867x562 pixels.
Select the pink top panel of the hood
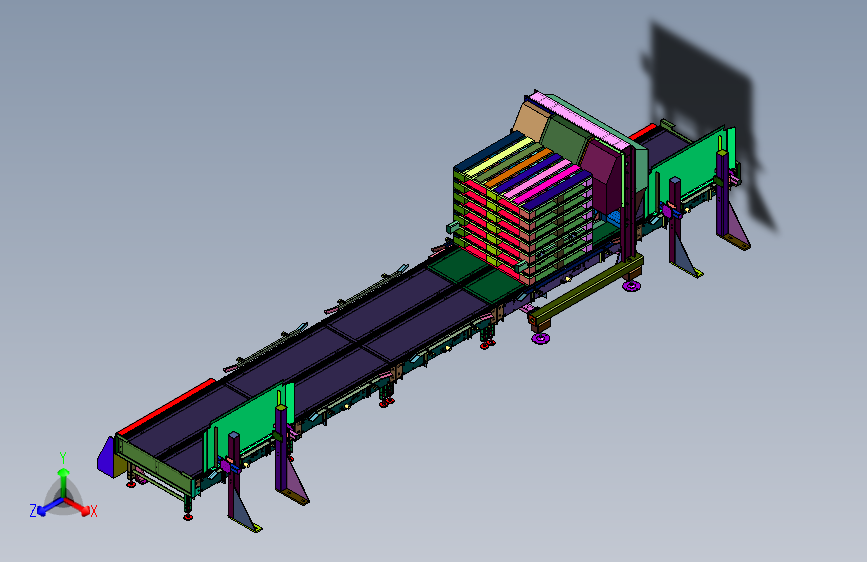tap(577, 119)
